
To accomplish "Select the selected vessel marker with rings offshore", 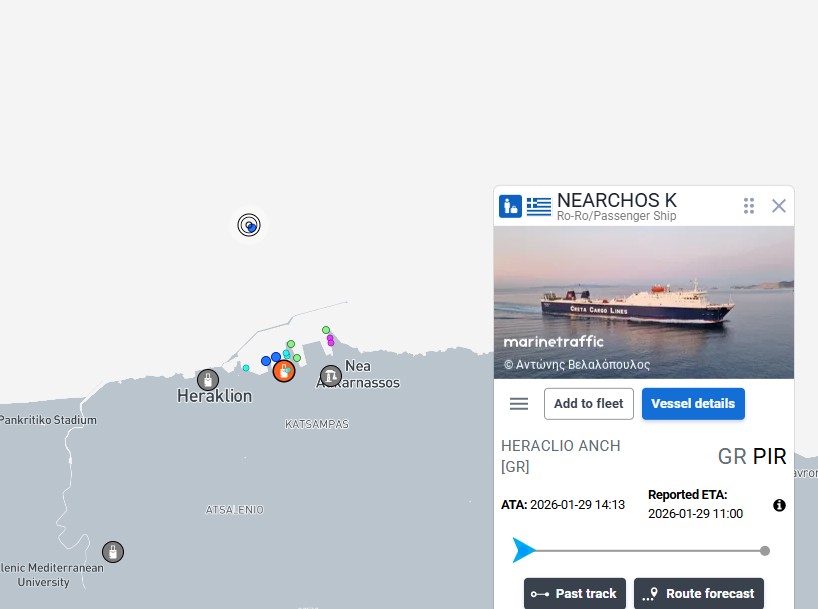I will 250,225.
